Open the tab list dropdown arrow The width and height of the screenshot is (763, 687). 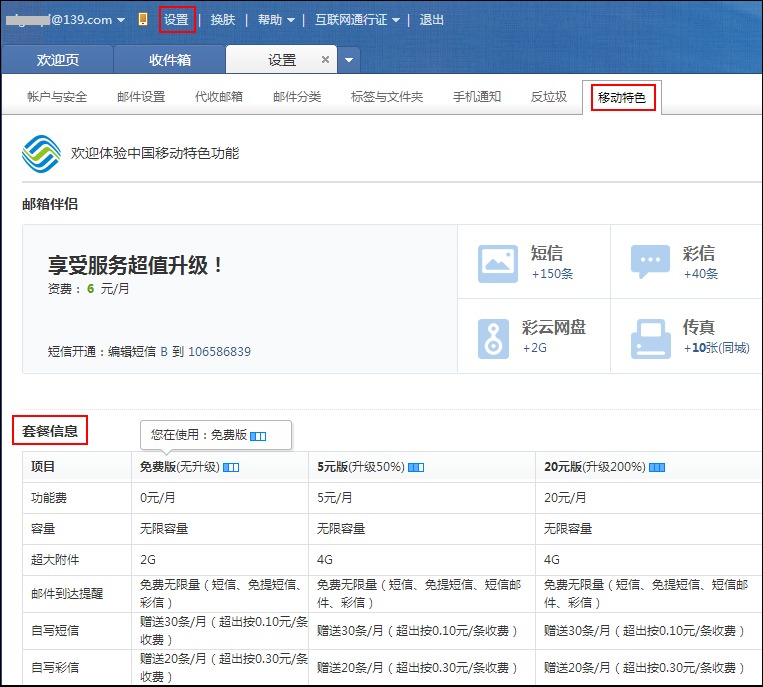(349, 60)
